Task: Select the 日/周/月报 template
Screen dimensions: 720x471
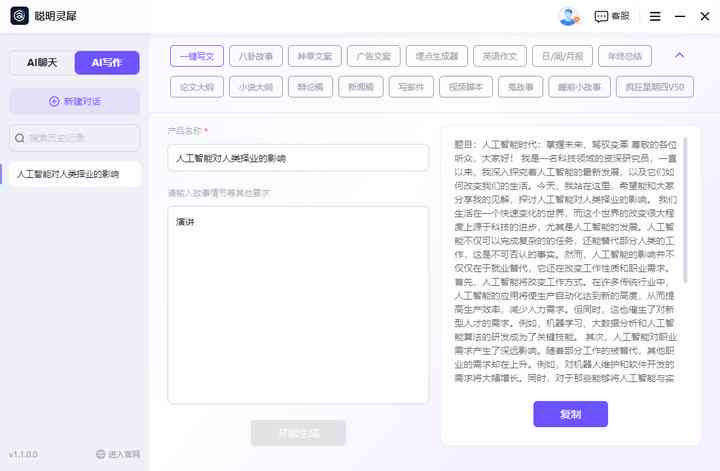Action: click(x=562, y=56)
